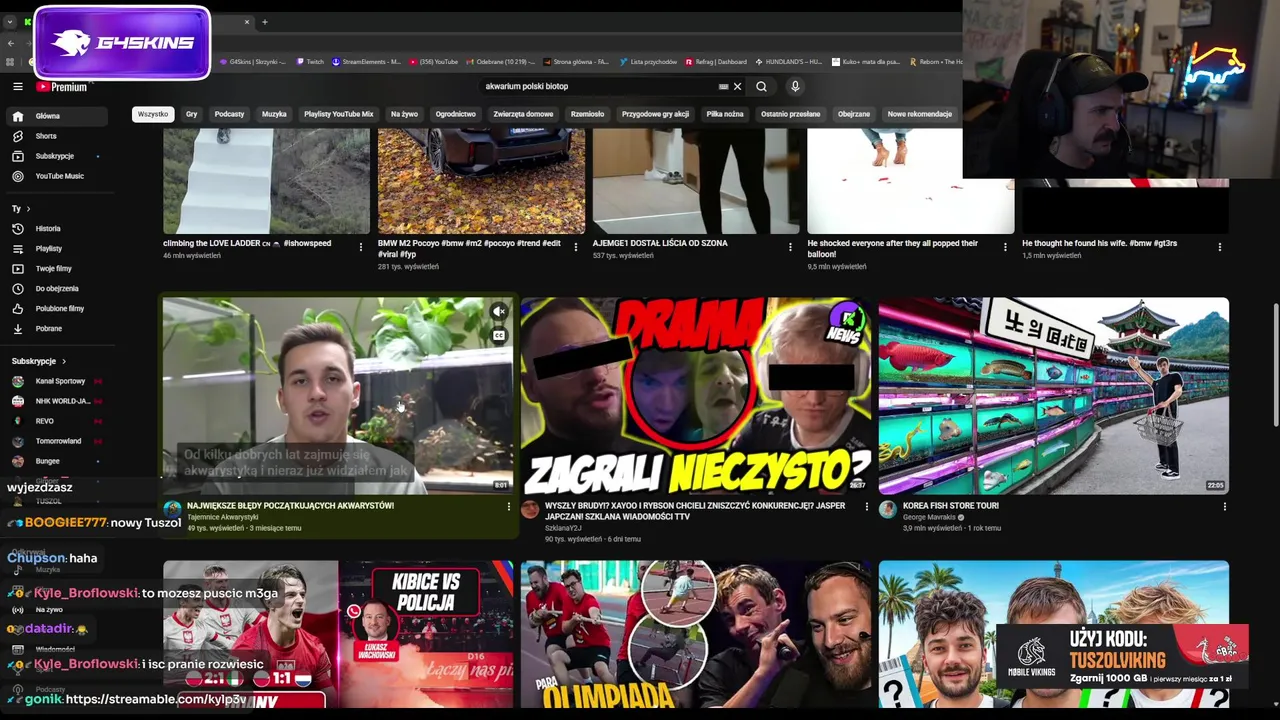Open the KIBICE VS POLICJA thumbnail

338,634
